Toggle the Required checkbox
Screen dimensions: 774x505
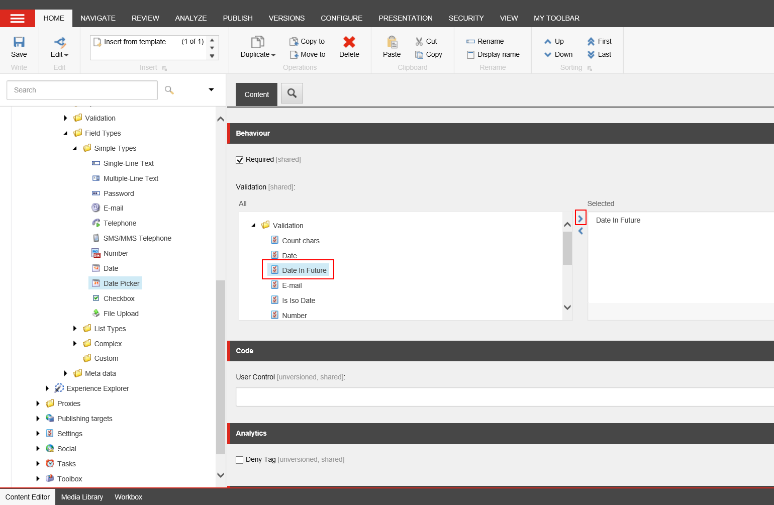pos(240,159)
